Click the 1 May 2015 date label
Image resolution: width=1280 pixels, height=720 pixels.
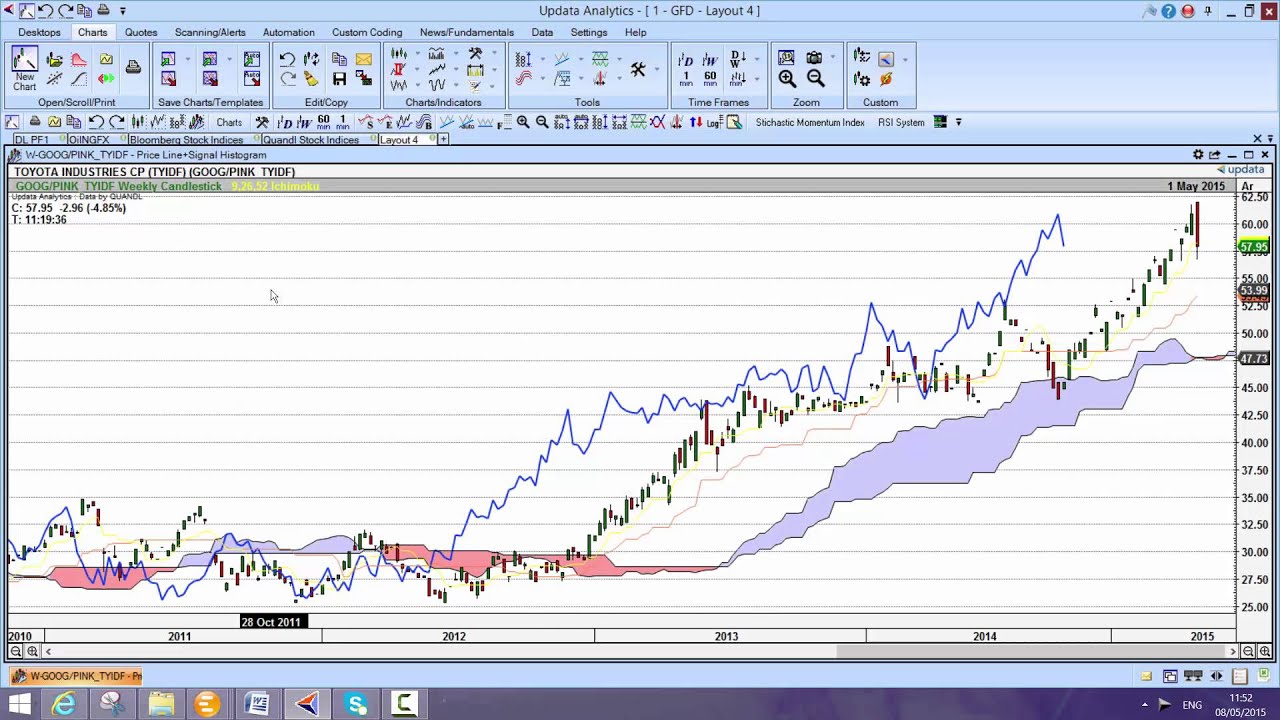(x=1196, y=186)
